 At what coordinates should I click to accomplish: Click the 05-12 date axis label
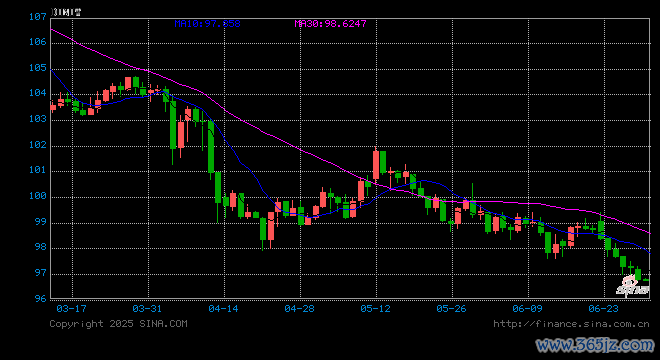(x=375, y=309)
